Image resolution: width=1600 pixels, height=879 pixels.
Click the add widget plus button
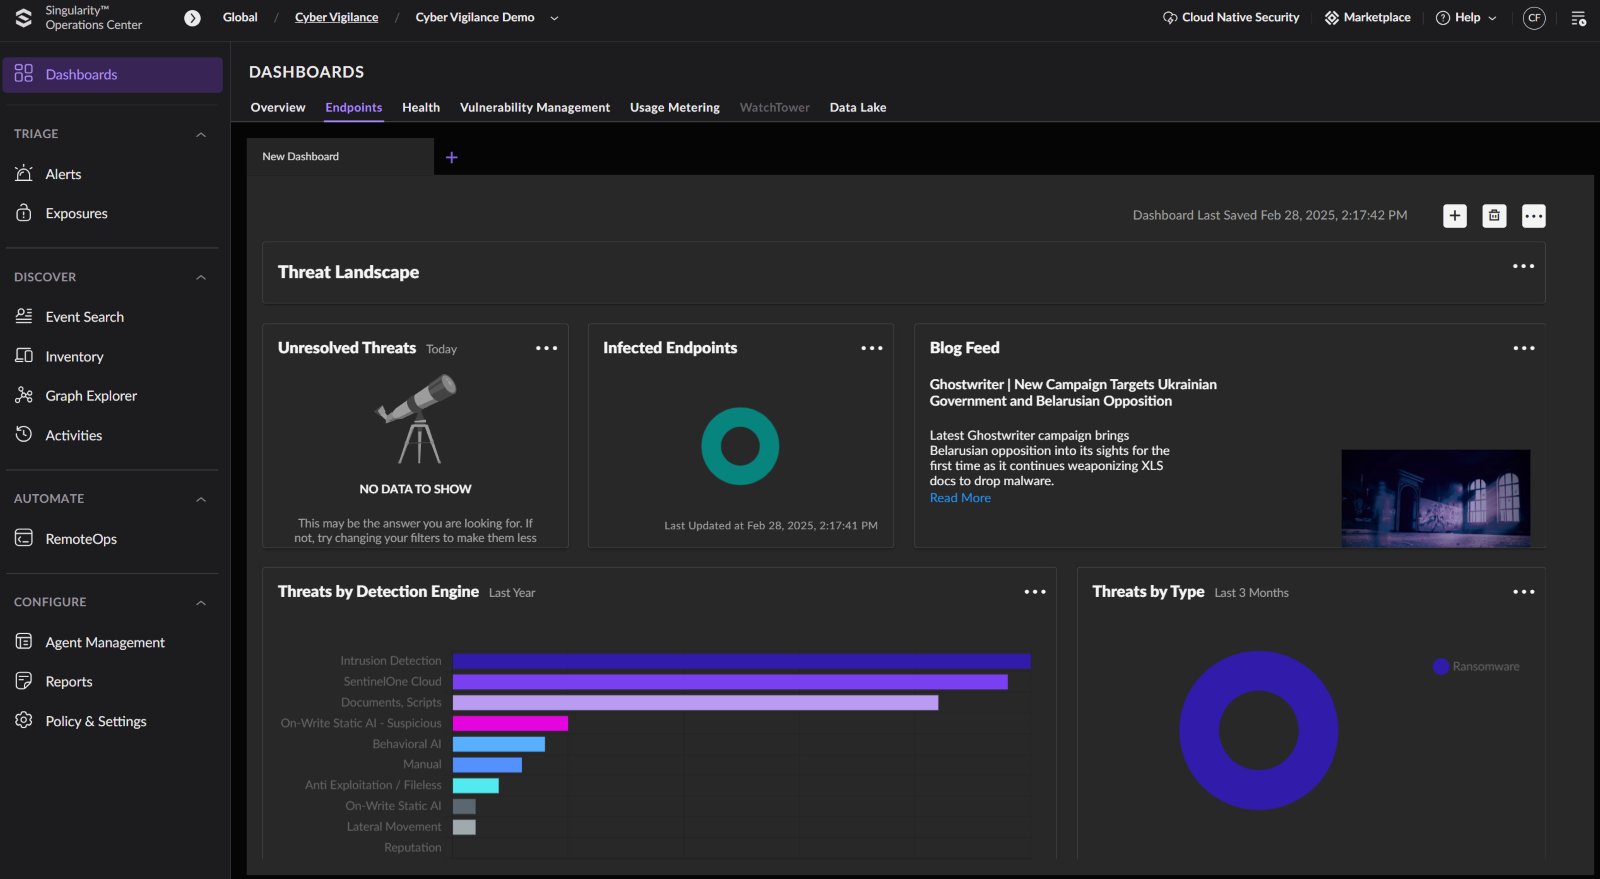click(x=1455, y=216)
